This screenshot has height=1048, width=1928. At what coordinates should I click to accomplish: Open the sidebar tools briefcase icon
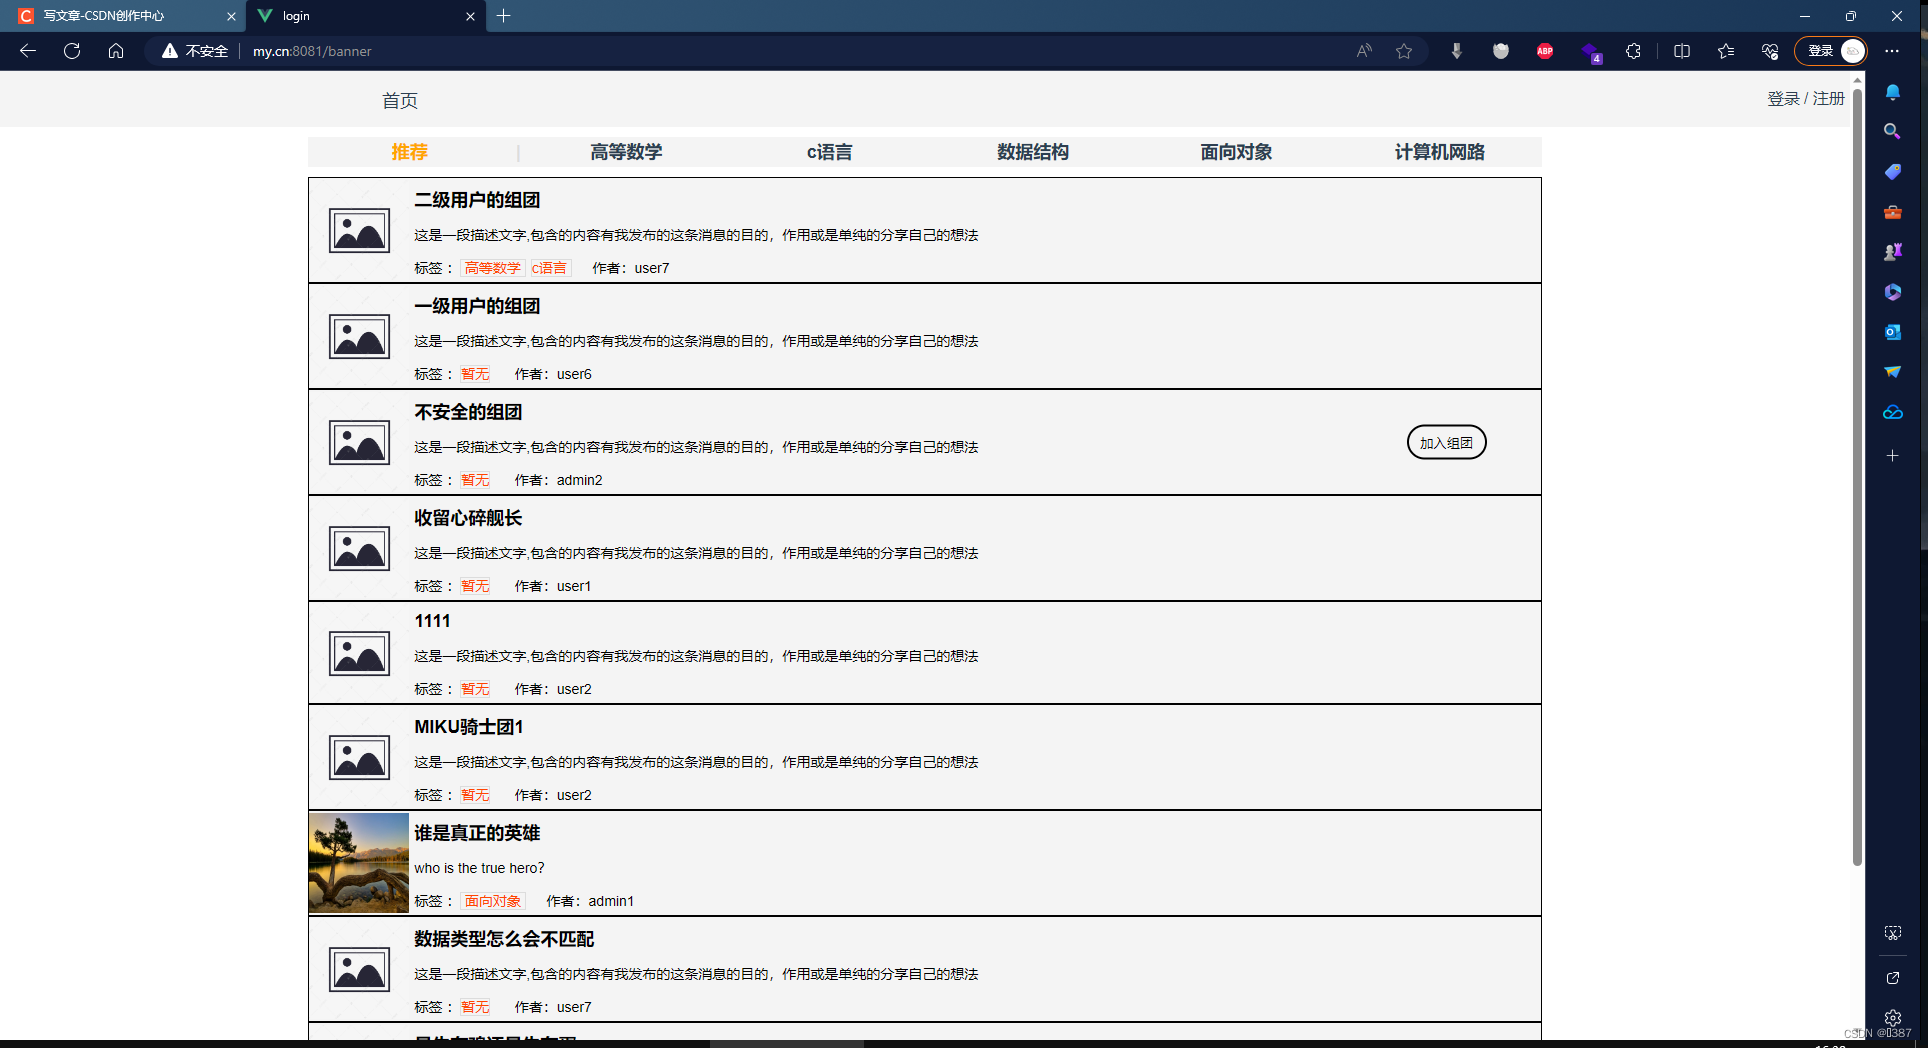(1892, 212)
